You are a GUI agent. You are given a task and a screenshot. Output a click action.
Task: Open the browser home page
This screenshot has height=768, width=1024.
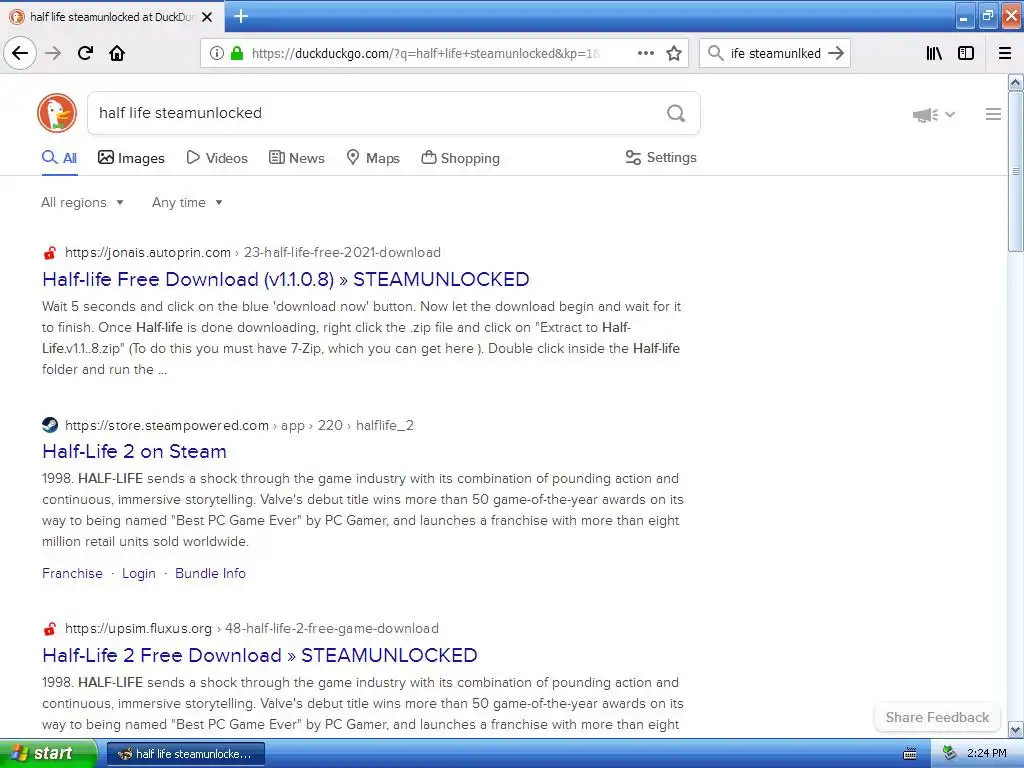click(117, 53)
